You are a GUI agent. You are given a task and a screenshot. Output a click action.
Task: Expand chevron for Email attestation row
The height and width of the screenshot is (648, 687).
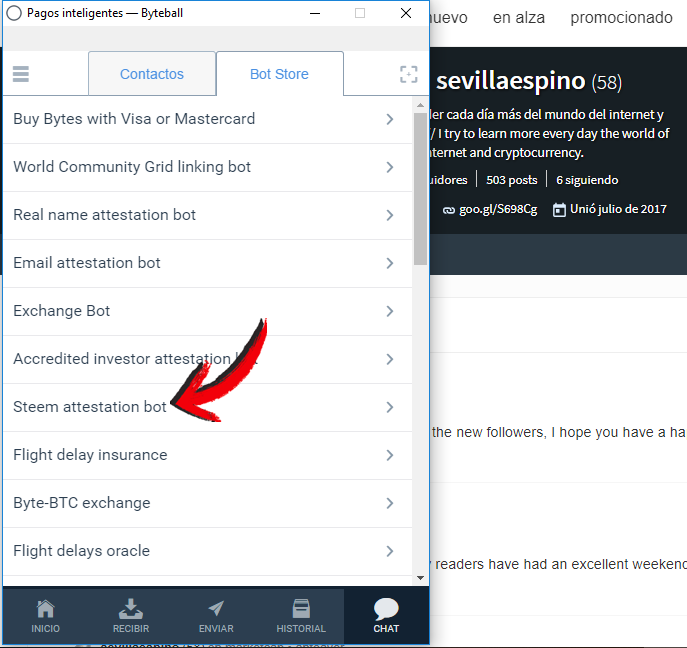[390, 263]
